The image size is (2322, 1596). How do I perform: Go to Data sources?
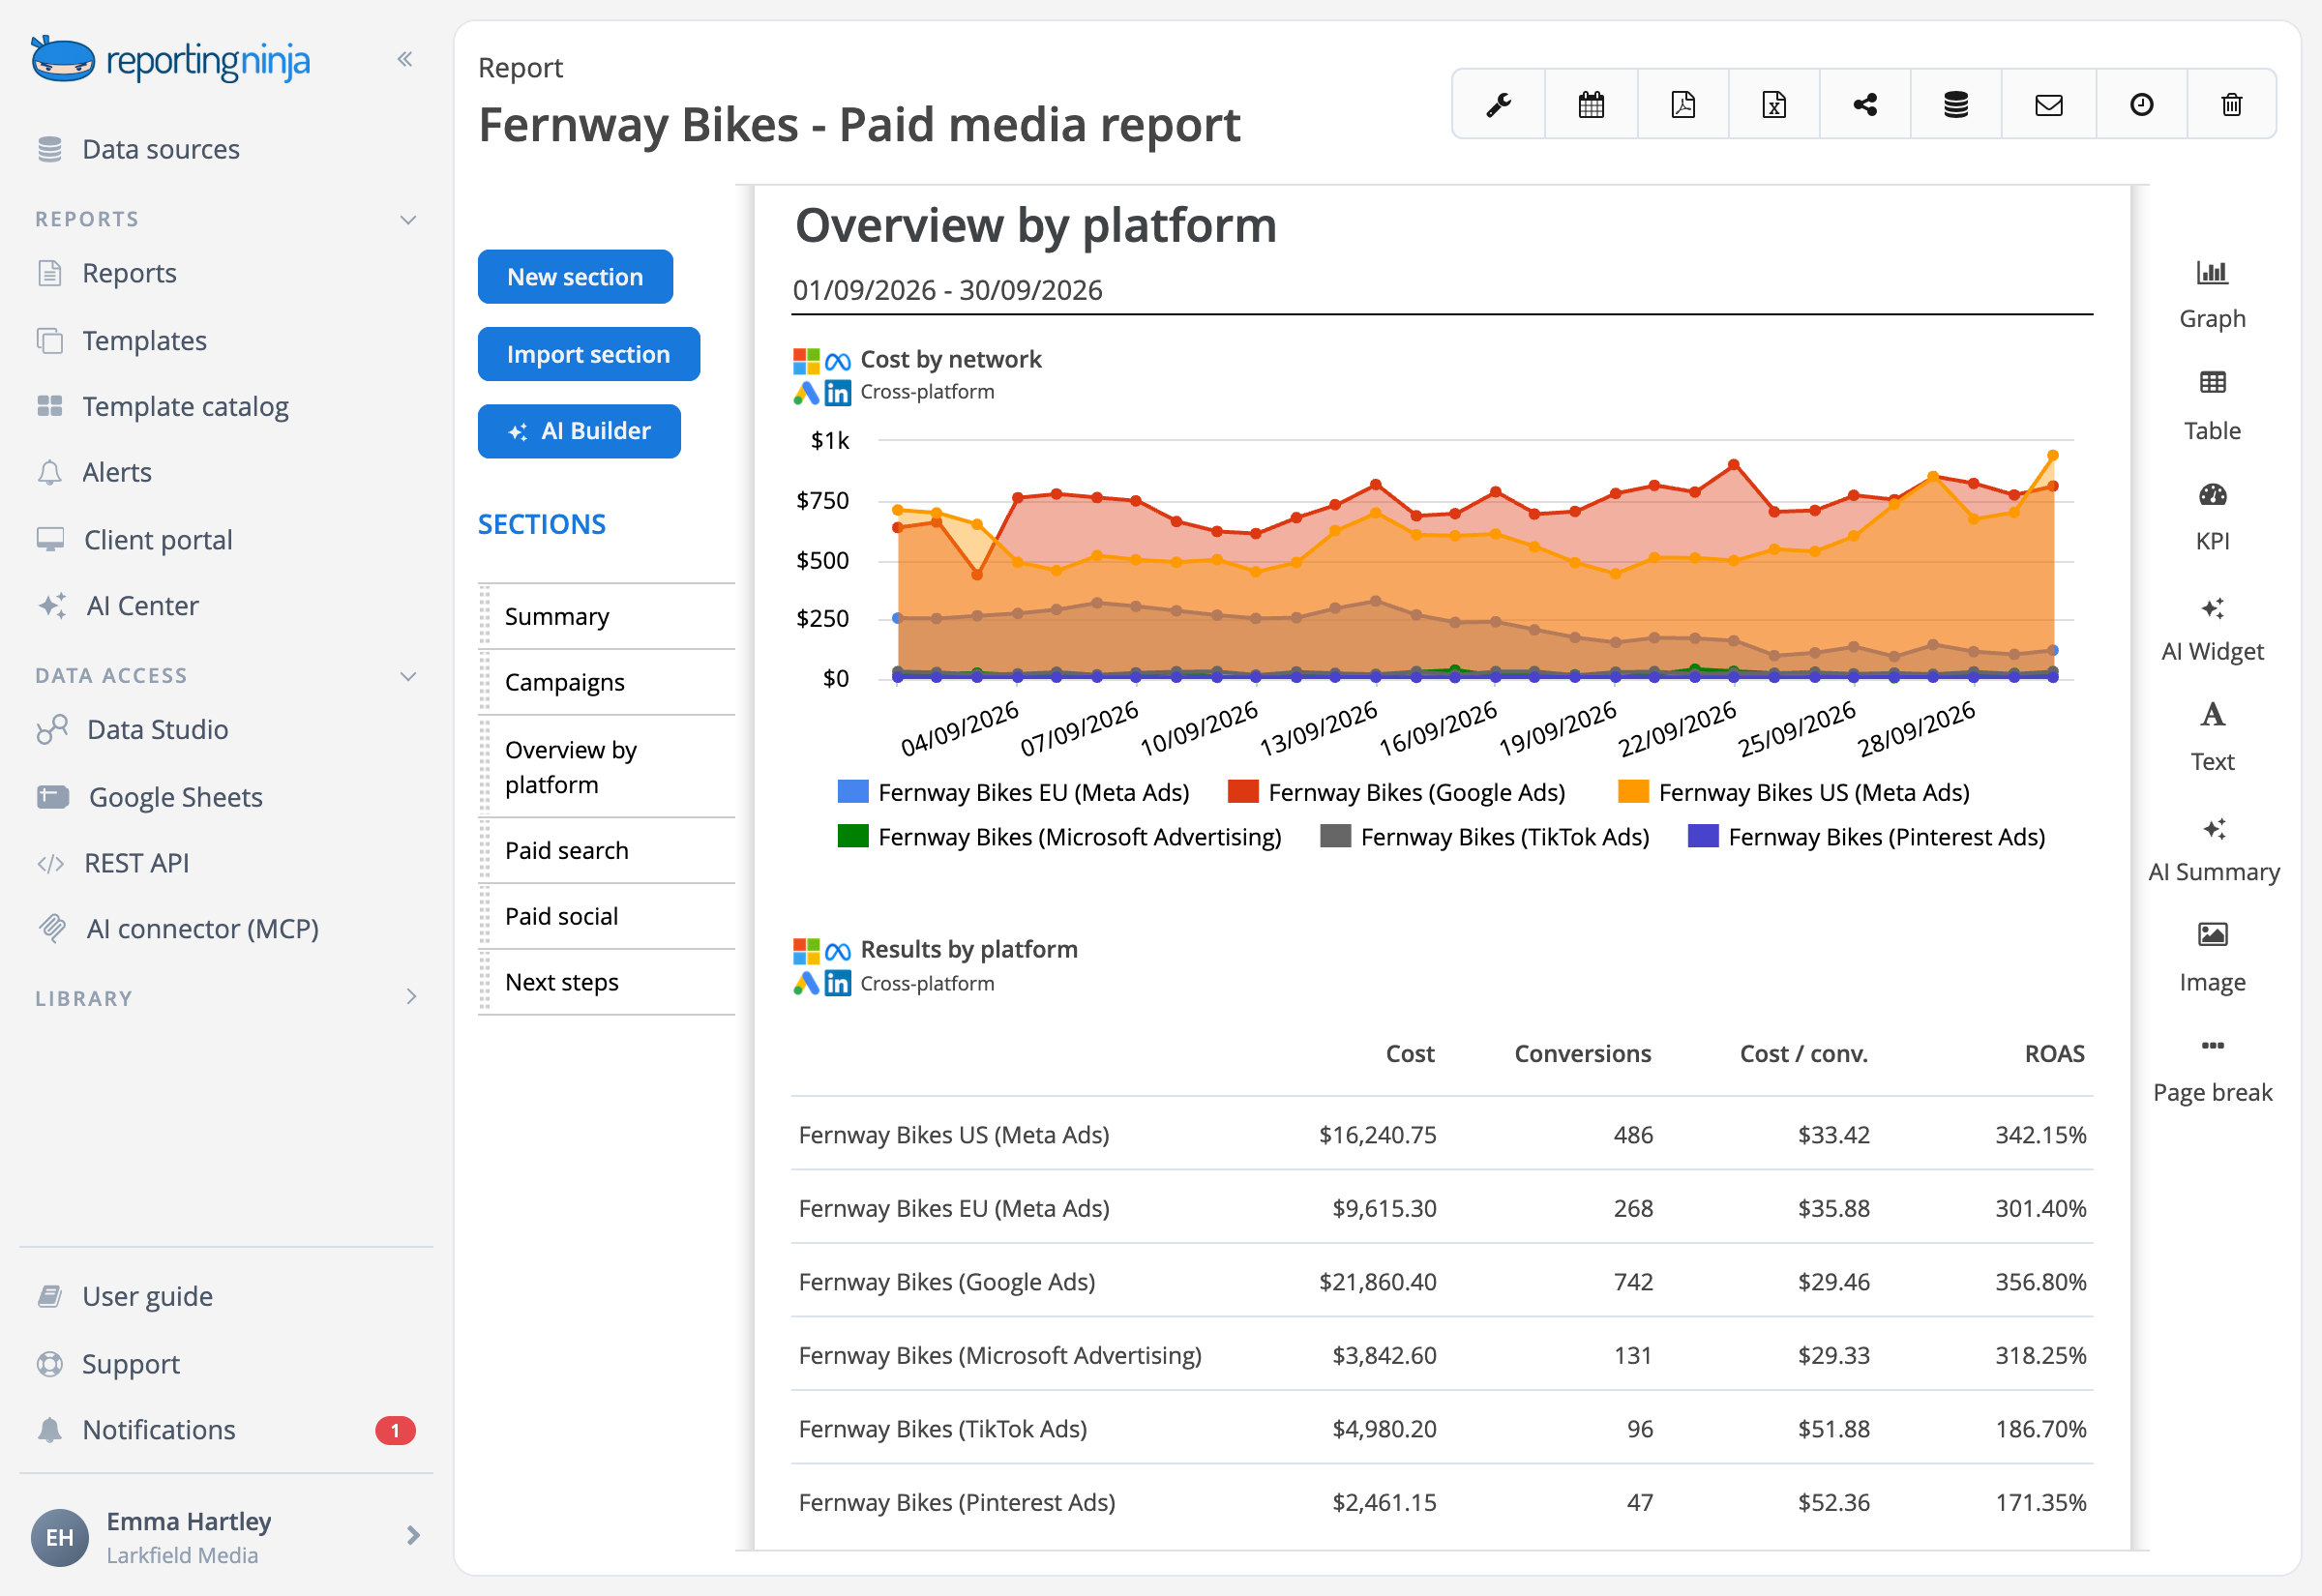point(160,149)
